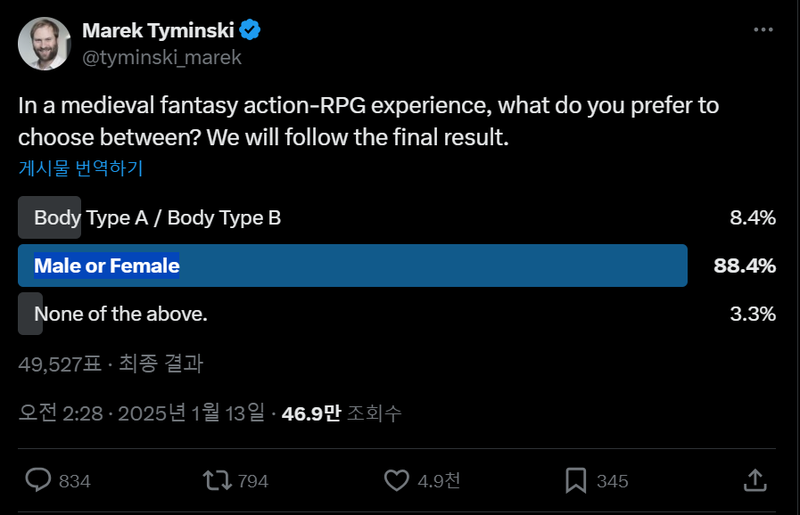Click the translate post link
The image size is (800, 515).
pos(80,168)
